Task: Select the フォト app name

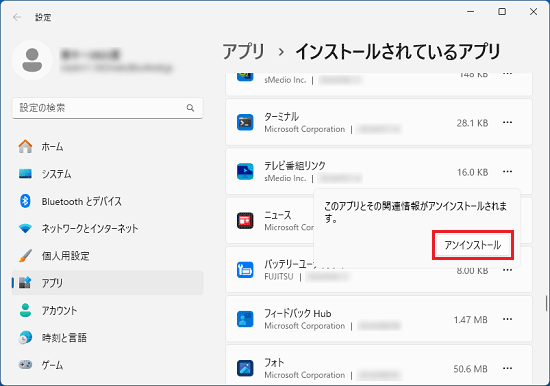Action: 274,362
